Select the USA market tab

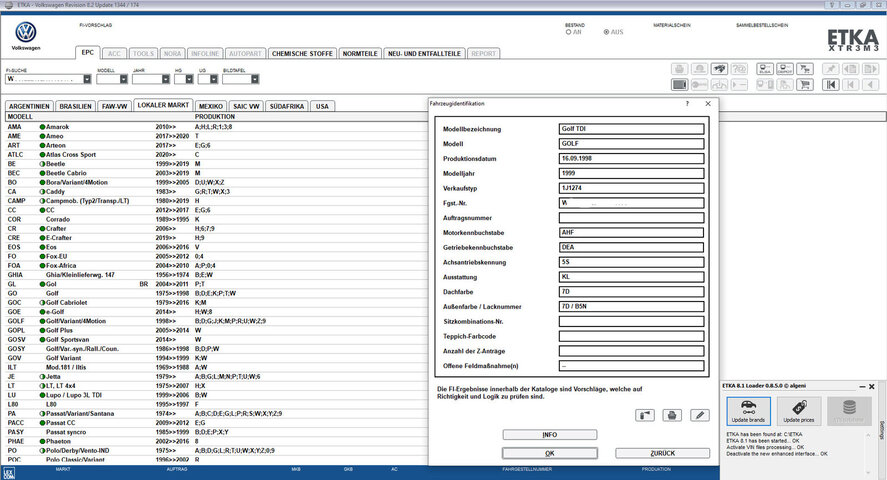[322, 106]
